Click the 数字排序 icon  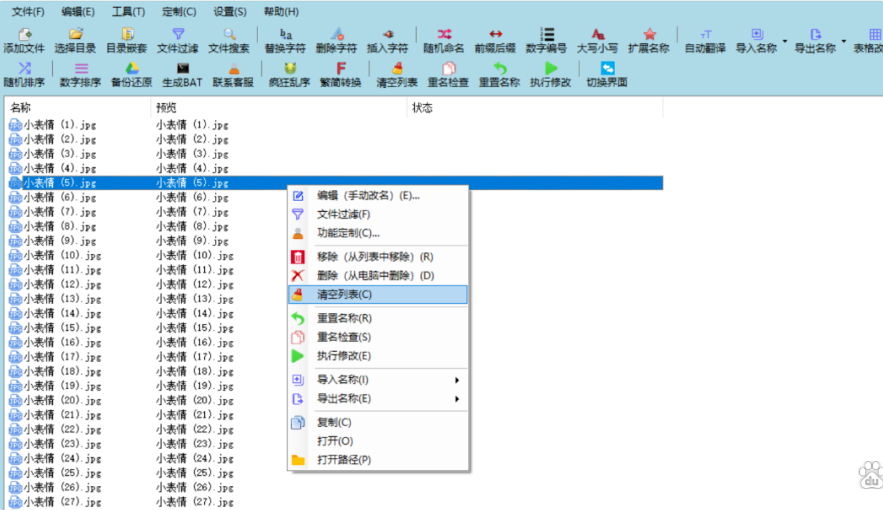(81, 69)
